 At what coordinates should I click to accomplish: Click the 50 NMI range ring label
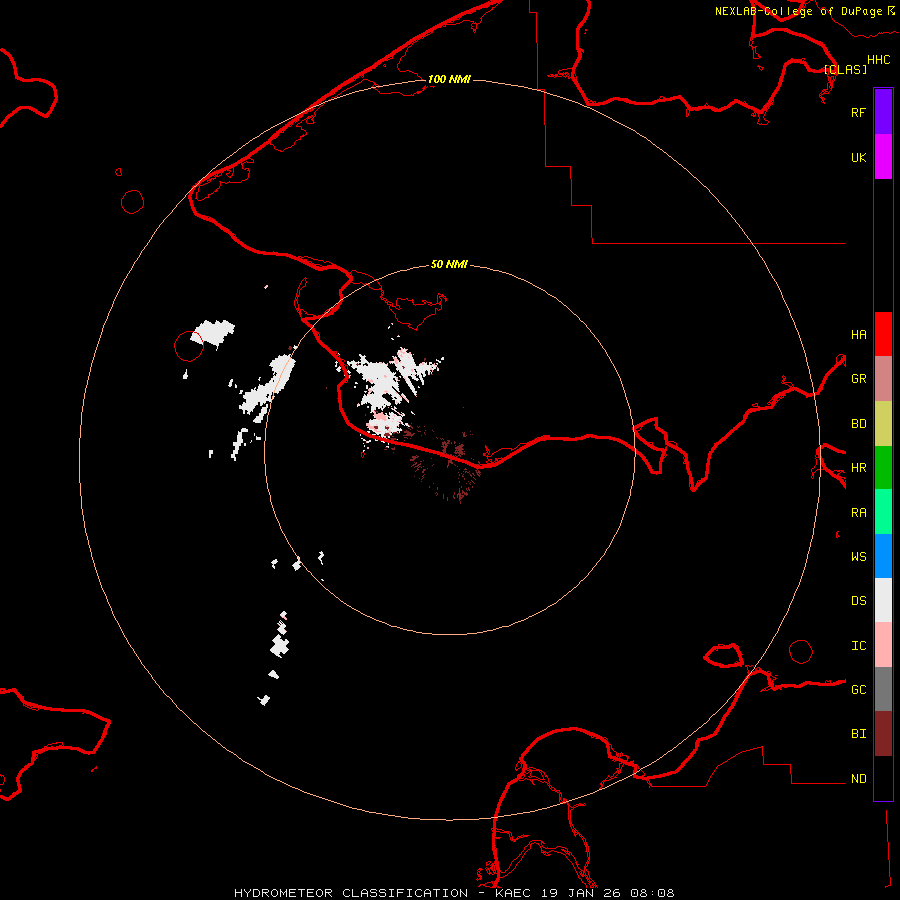pos(449,264)
